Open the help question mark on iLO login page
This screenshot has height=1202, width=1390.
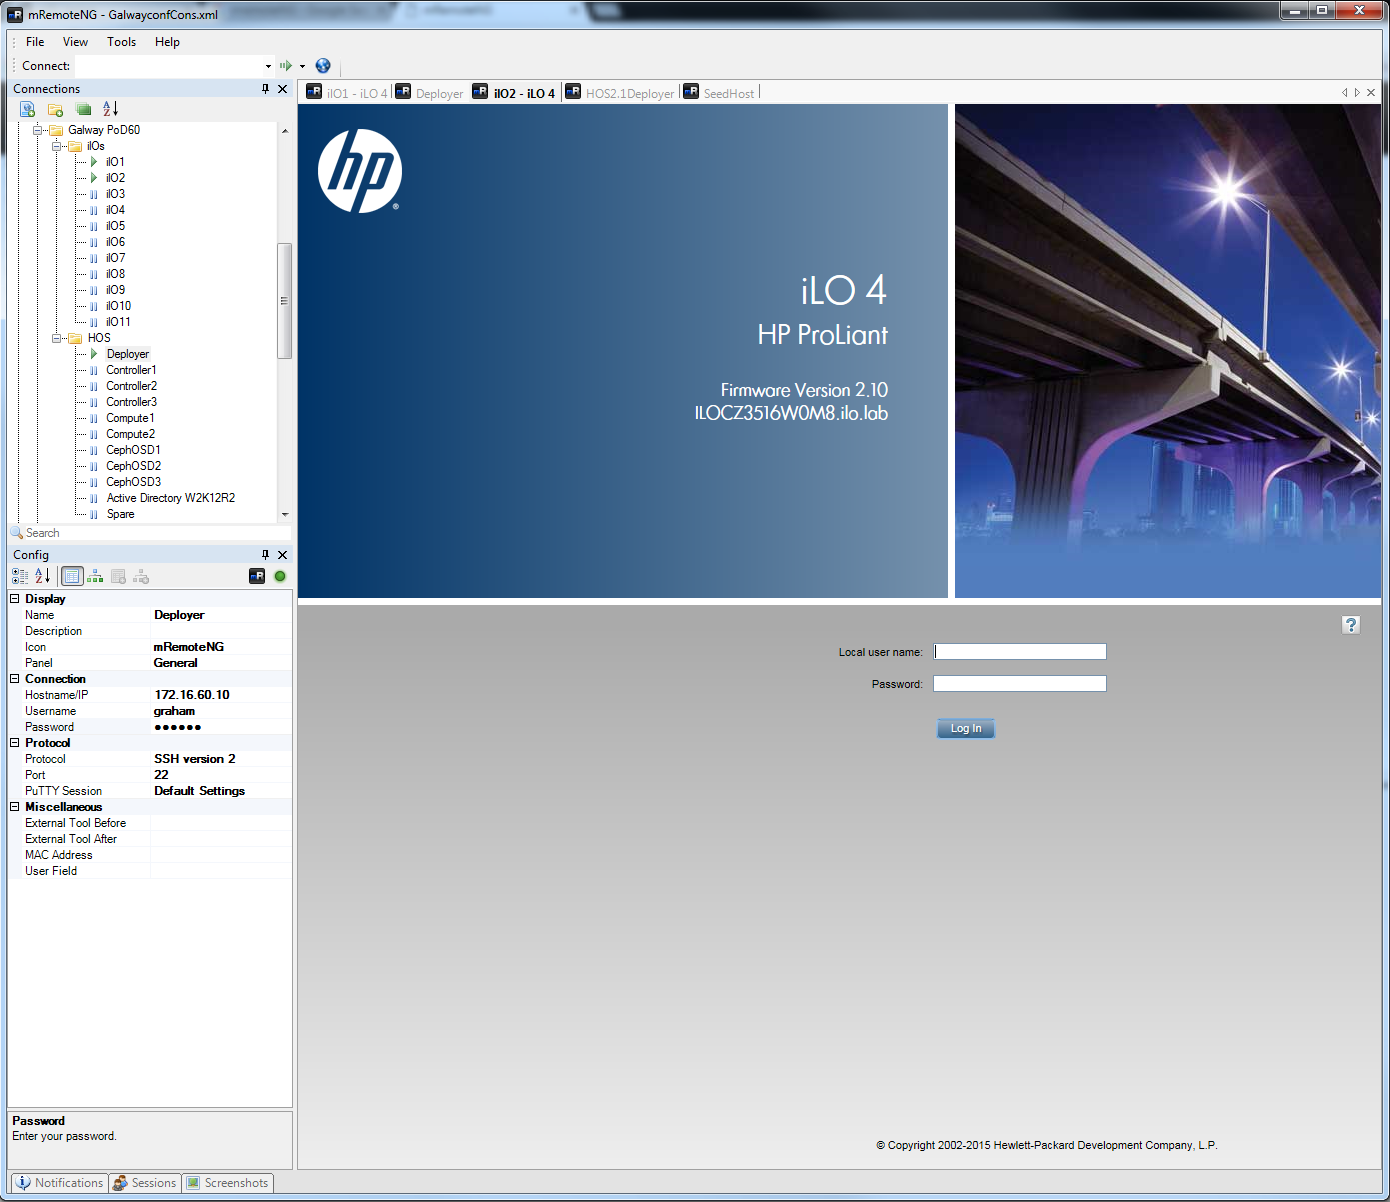pos(1351,625)
